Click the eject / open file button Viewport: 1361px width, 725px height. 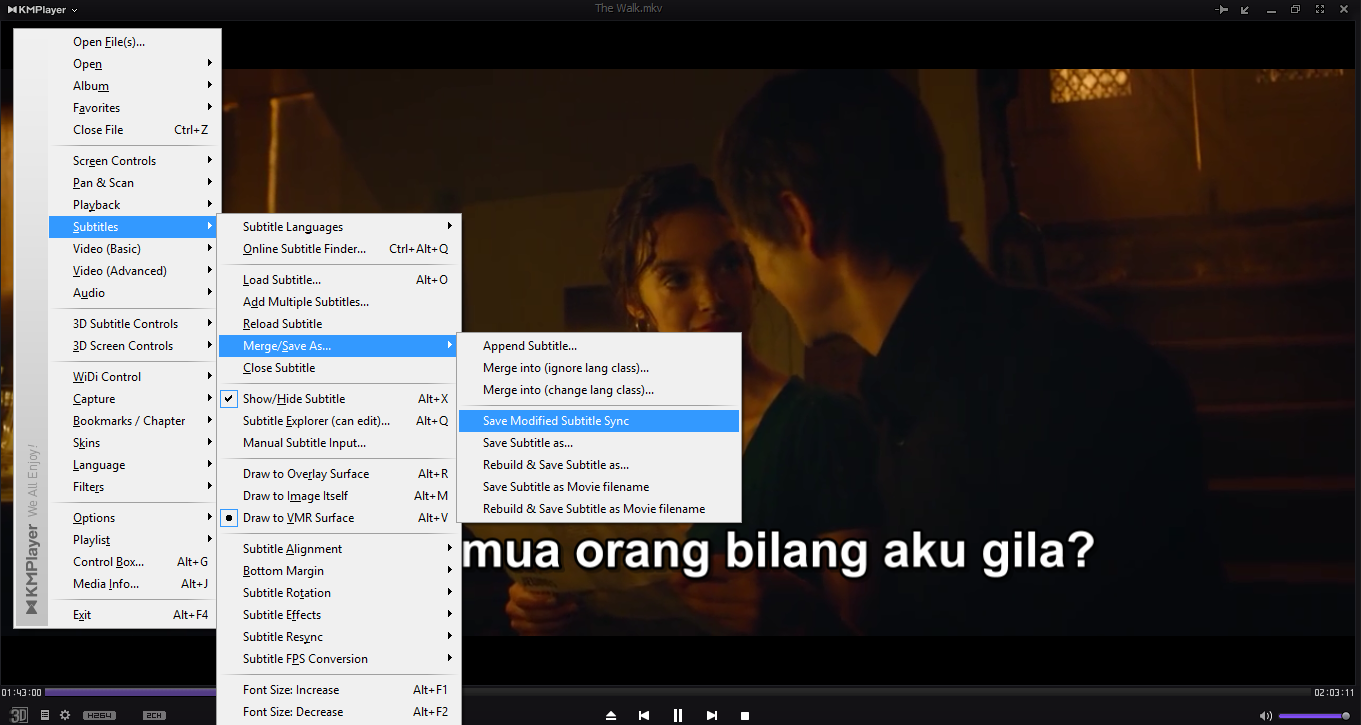pyautogui.click(x=611, y=715)
